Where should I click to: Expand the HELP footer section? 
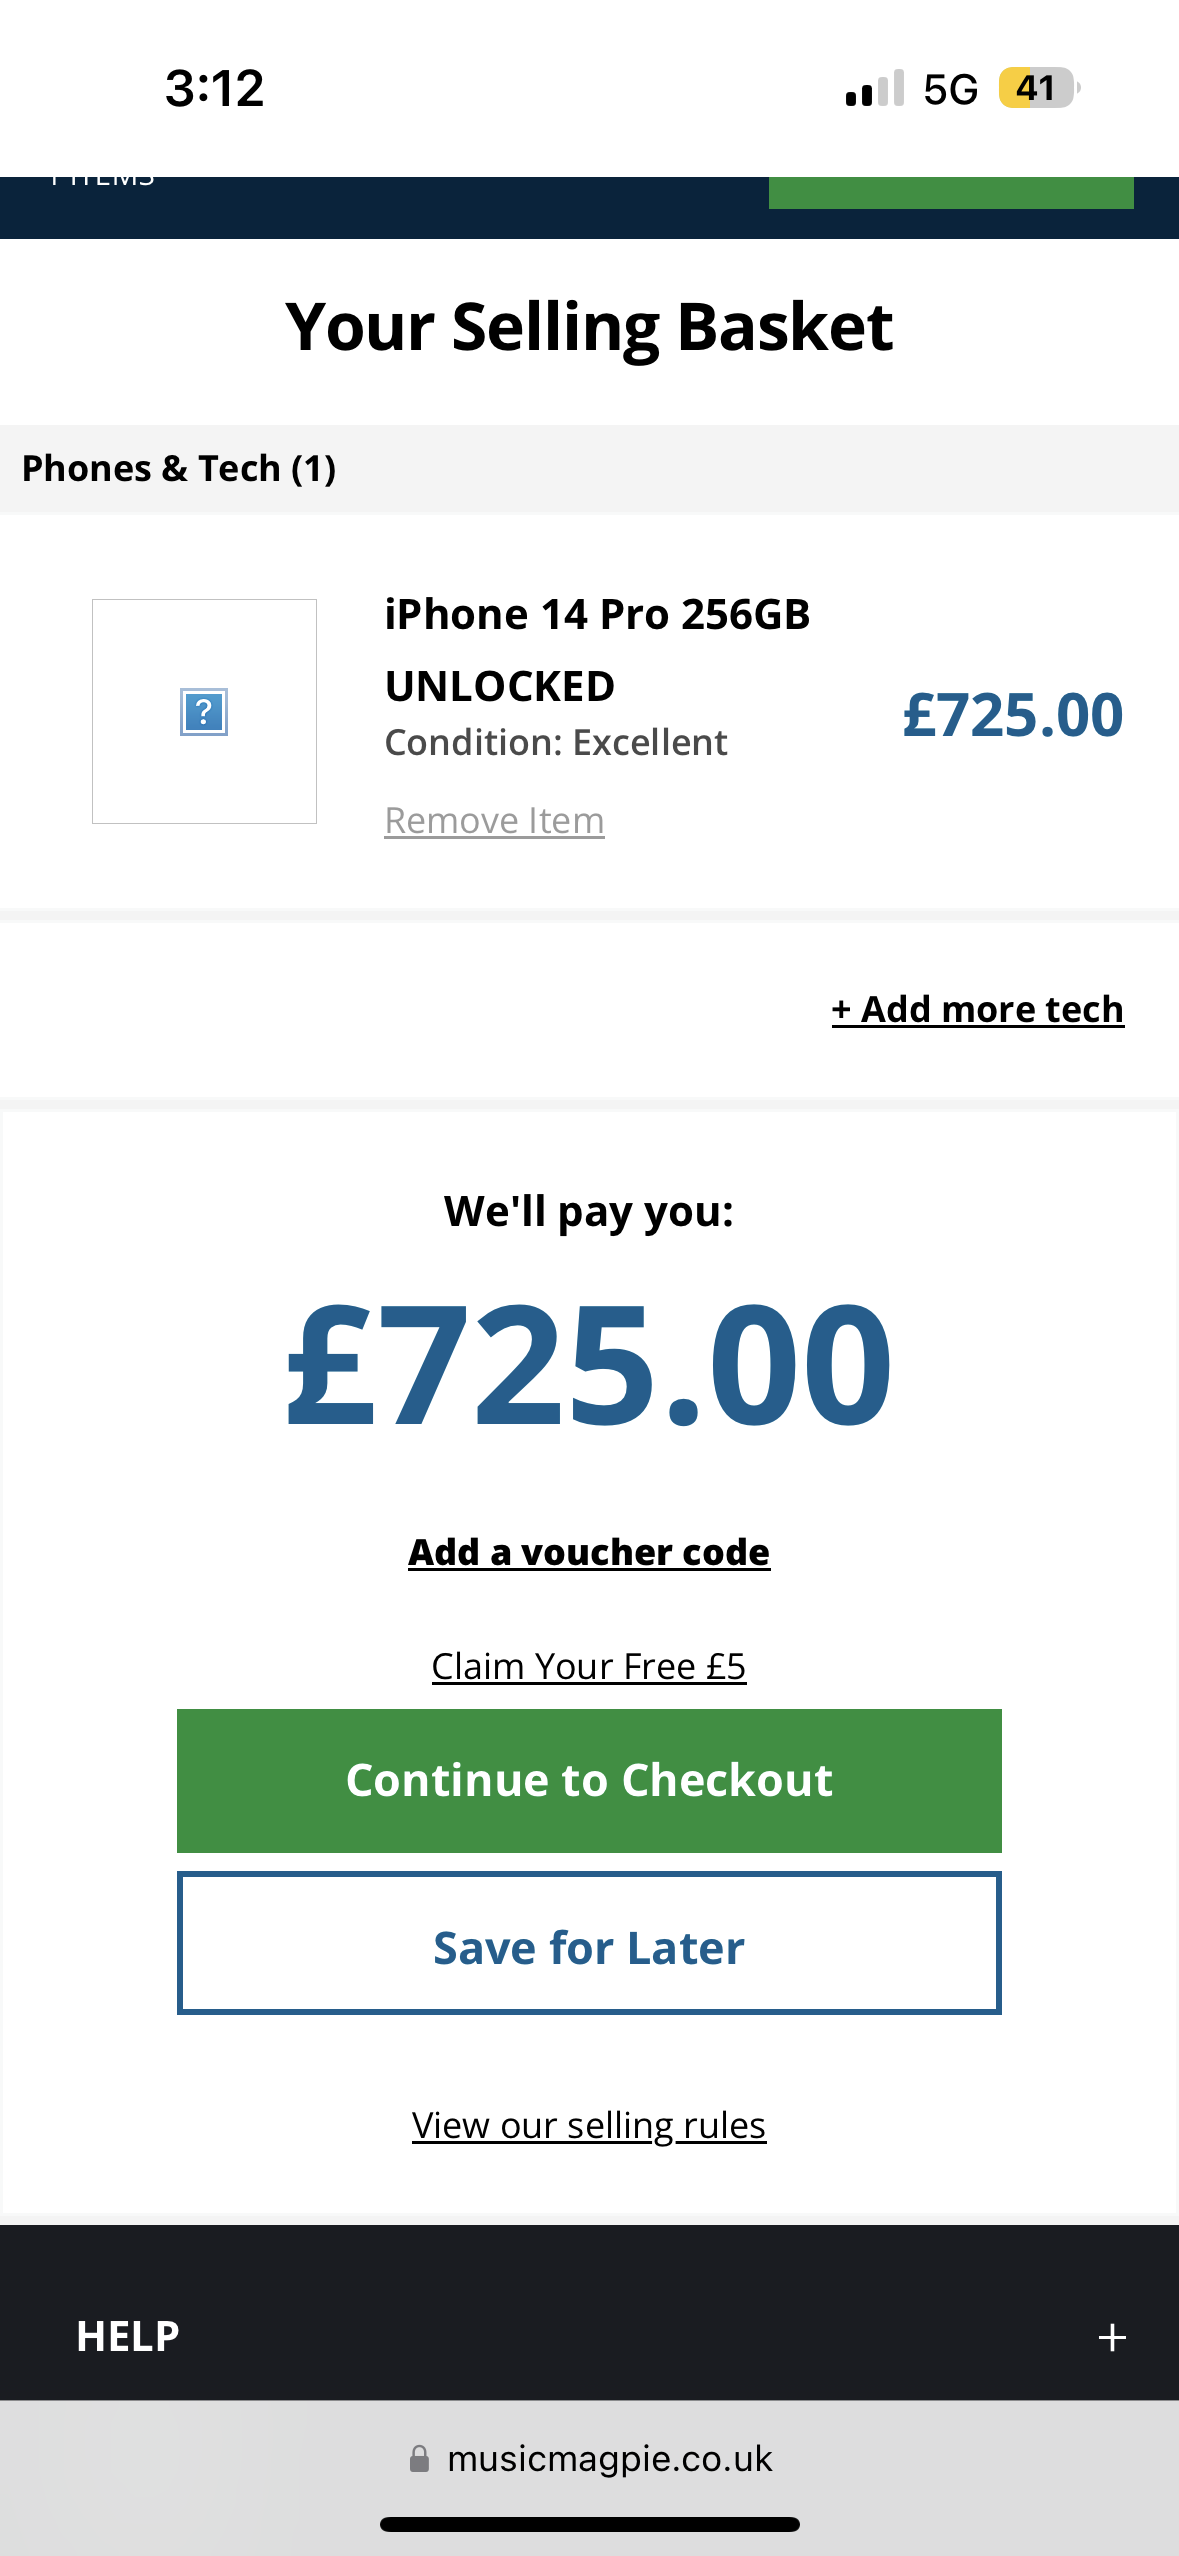pyautogui.click(x=128, y=2337)
